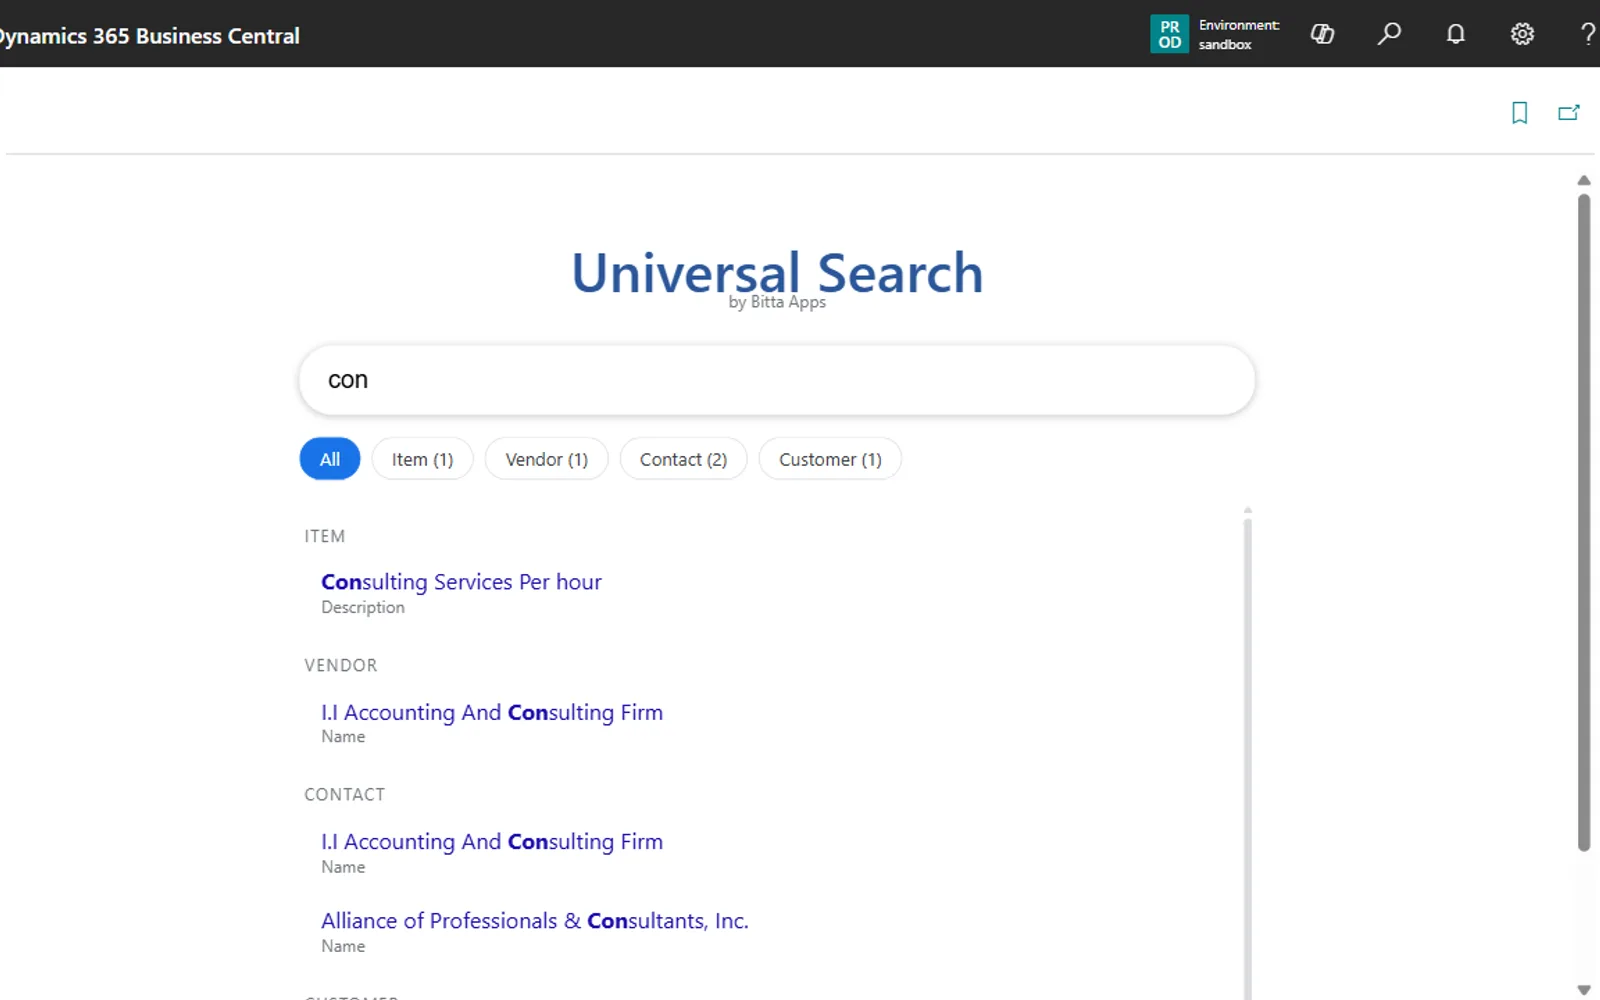Open the help question mark
The image size is (1600, 1000).
click(x=1588, y=34)
